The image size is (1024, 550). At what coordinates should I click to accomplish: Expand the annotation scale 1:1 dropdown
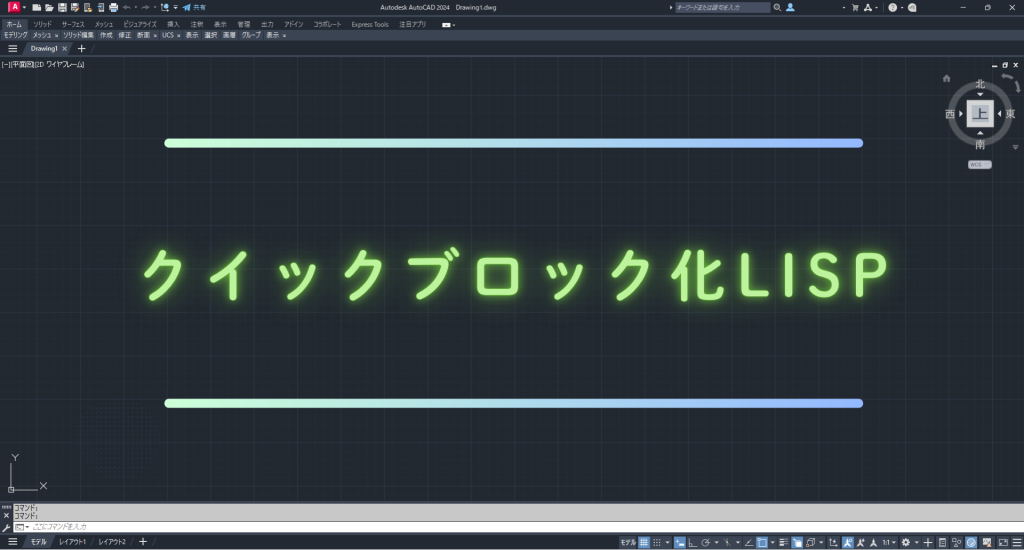coord(889,542)
